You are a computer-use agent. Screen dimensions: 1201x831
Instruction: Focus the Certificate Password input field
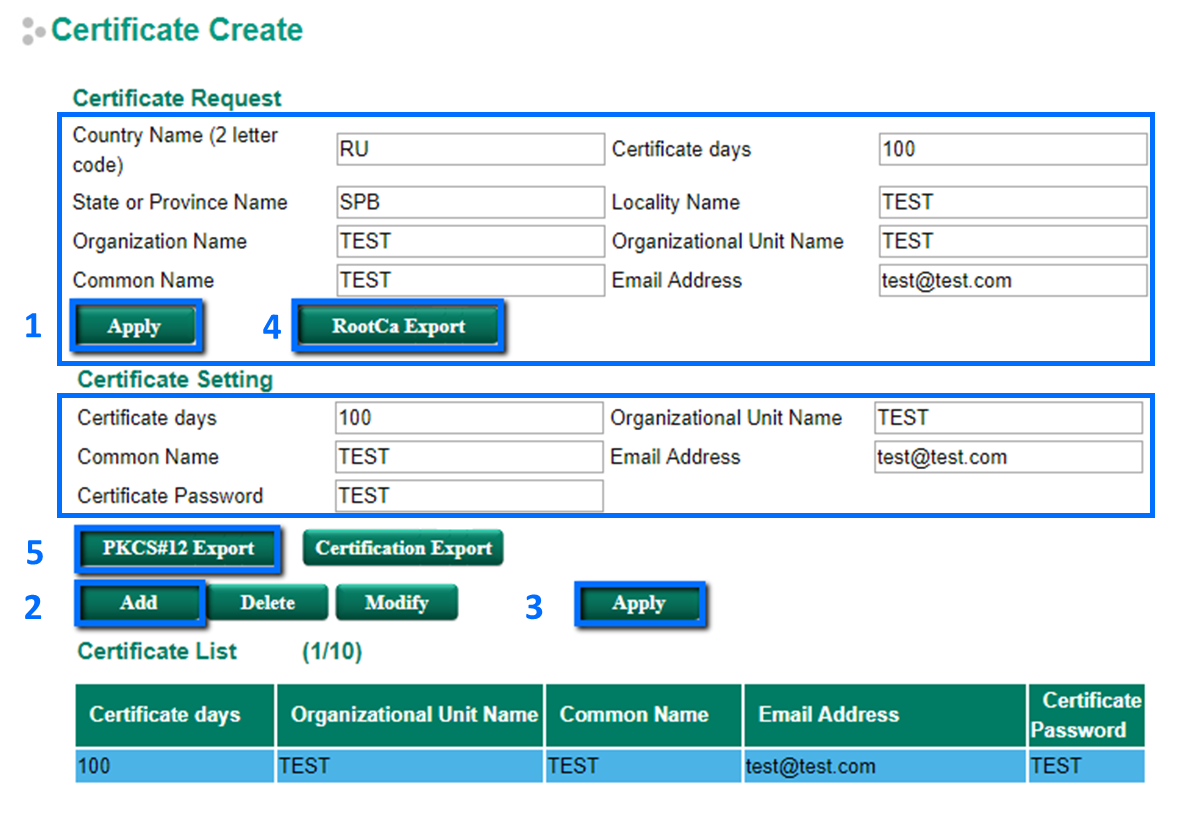point(469,496)
